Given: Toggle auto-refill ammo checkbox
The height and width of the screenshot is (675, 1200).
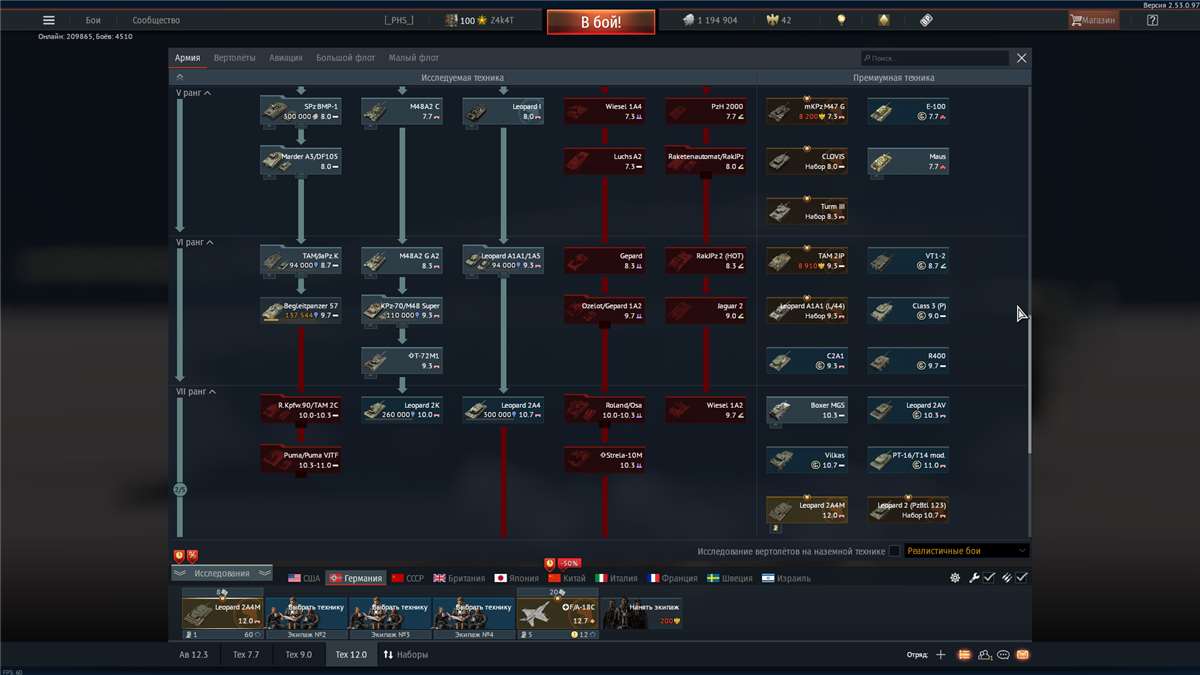Looking at the screenshot, I should click(1022, 578).
